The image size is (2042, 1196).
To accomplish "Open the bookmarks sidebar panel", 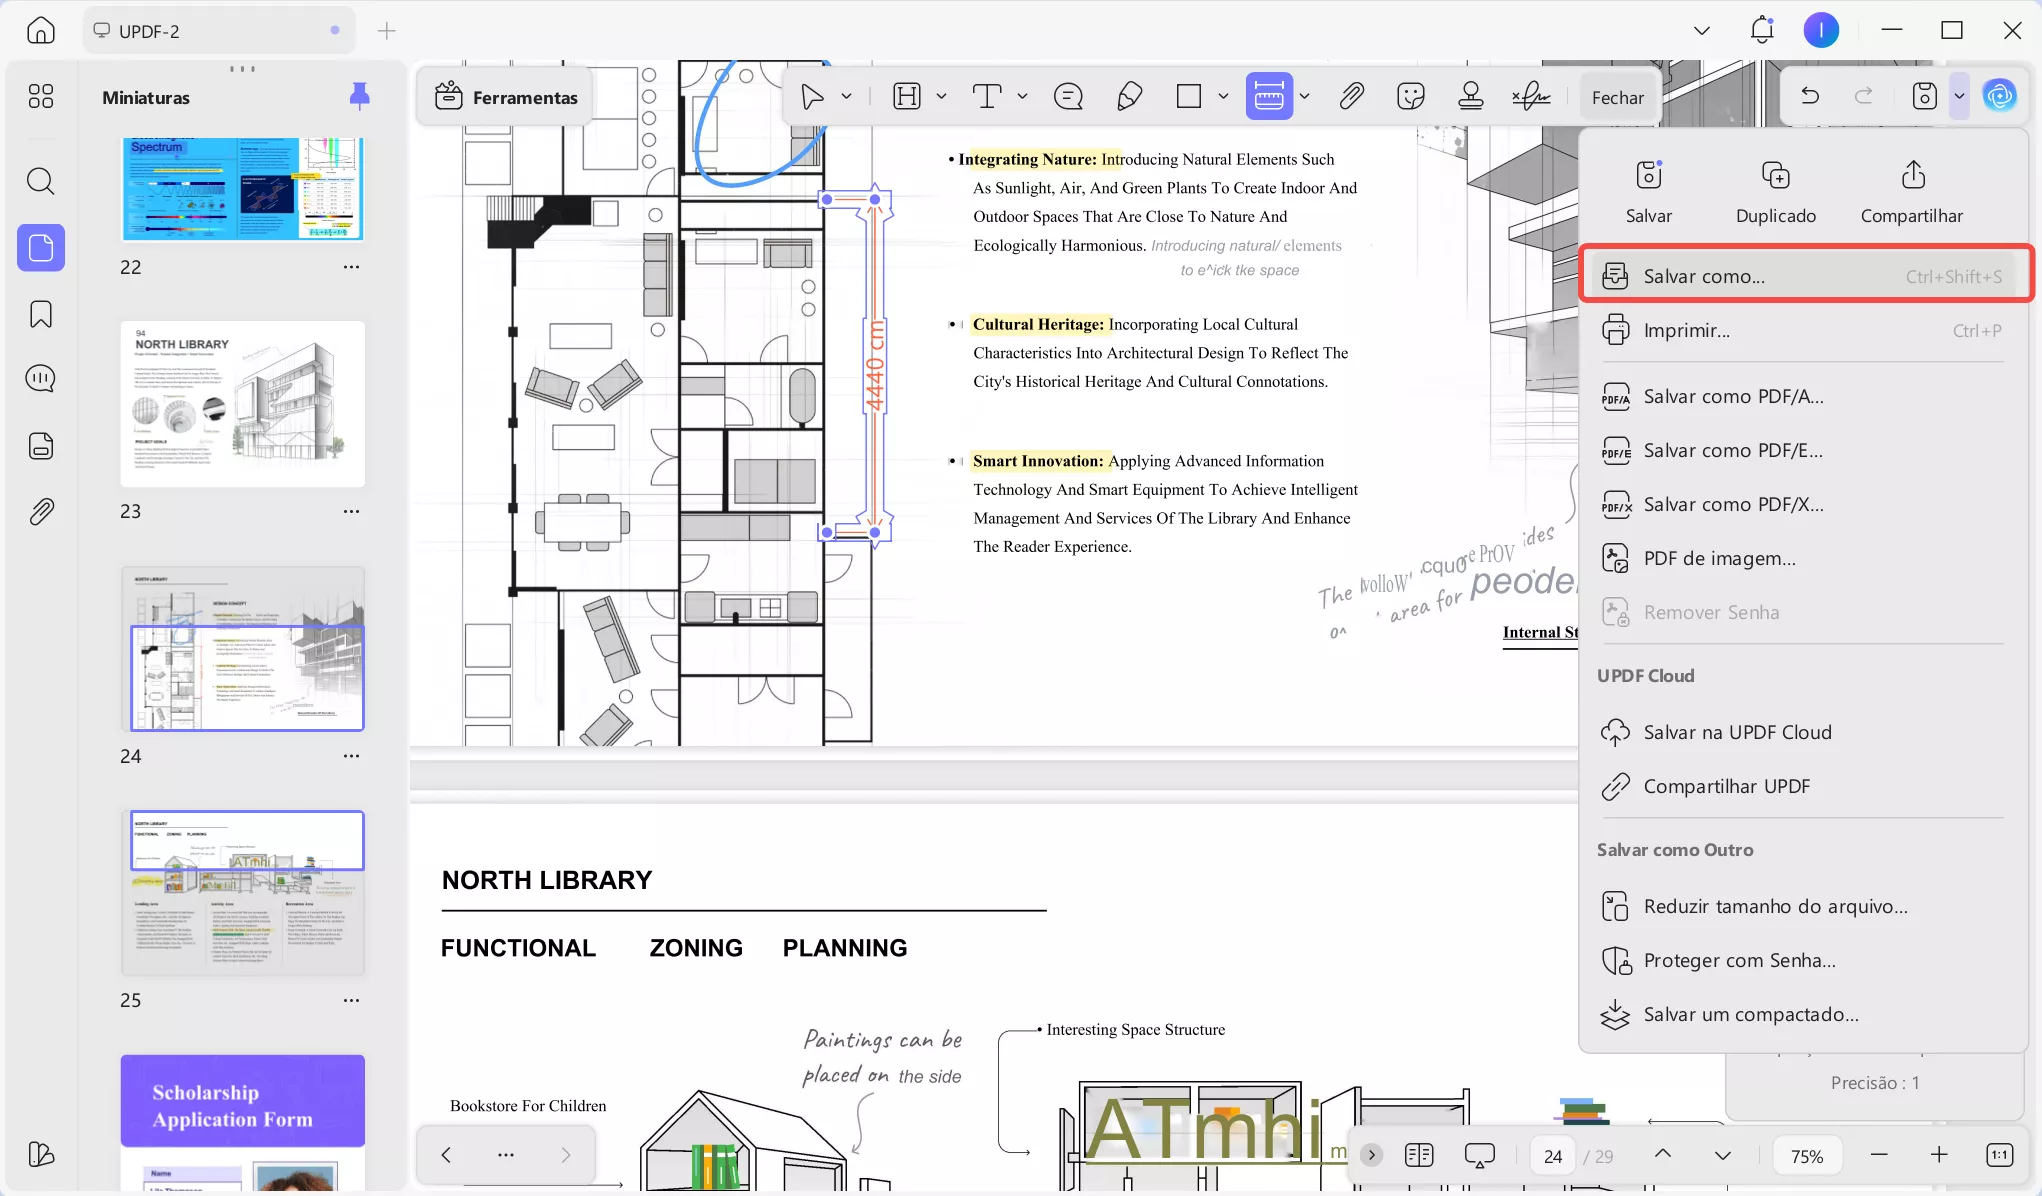I will pos(41,314).
